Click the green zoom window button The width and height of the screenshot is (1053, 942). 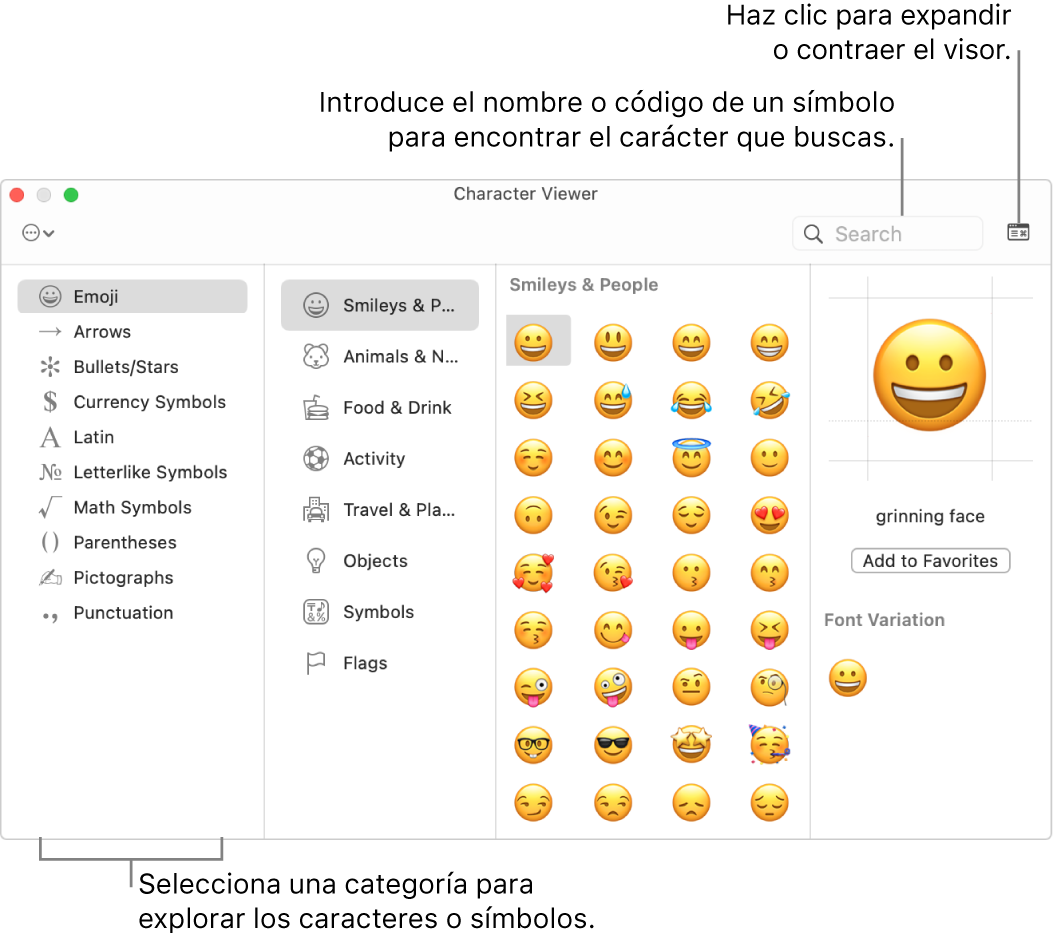(x=71, y=195)
